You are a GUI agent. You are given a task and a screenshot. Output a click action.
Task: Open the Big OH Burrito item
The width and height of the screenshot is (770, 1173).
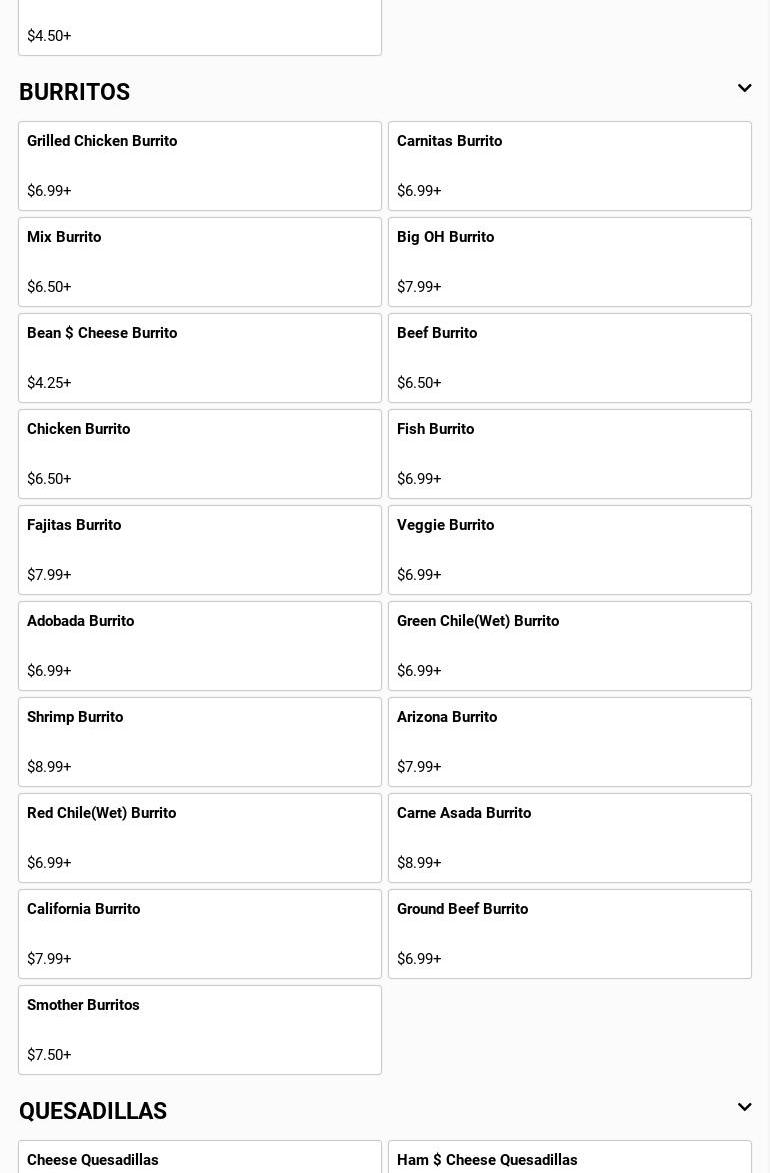[x=570, y=262]
